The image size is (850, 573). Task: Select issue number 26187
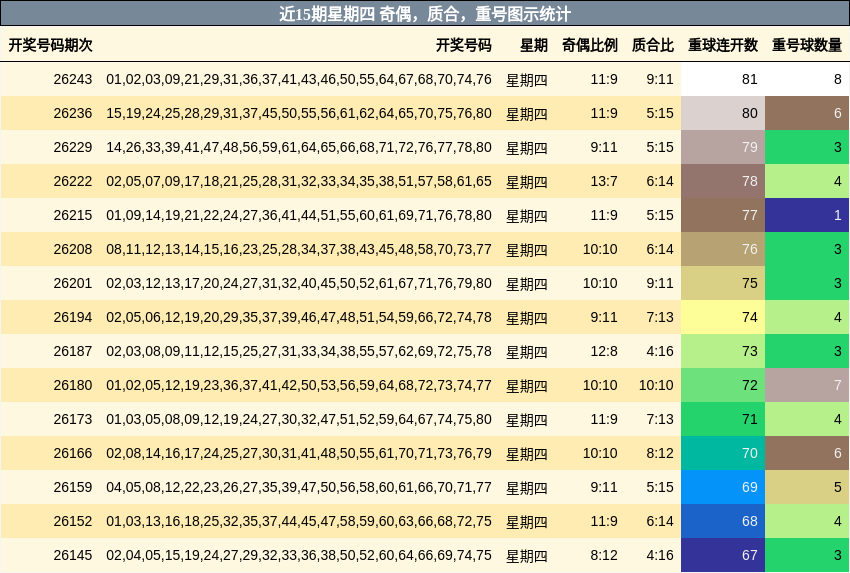pos(73,351)
